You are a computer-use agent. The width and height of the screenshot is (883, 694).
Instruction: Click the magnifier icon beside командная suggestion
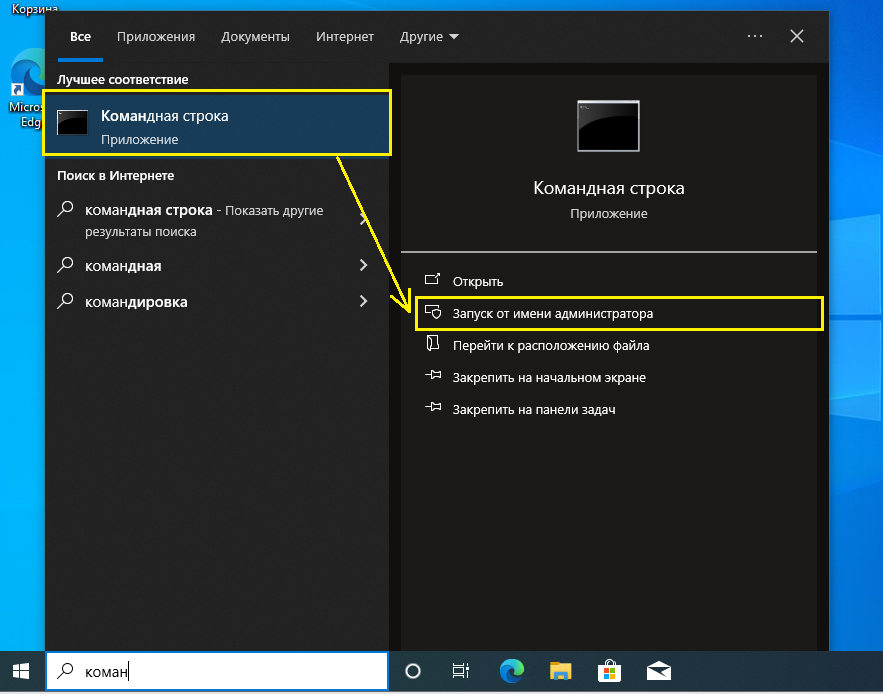pyautogui.click(x=65, y=264)
